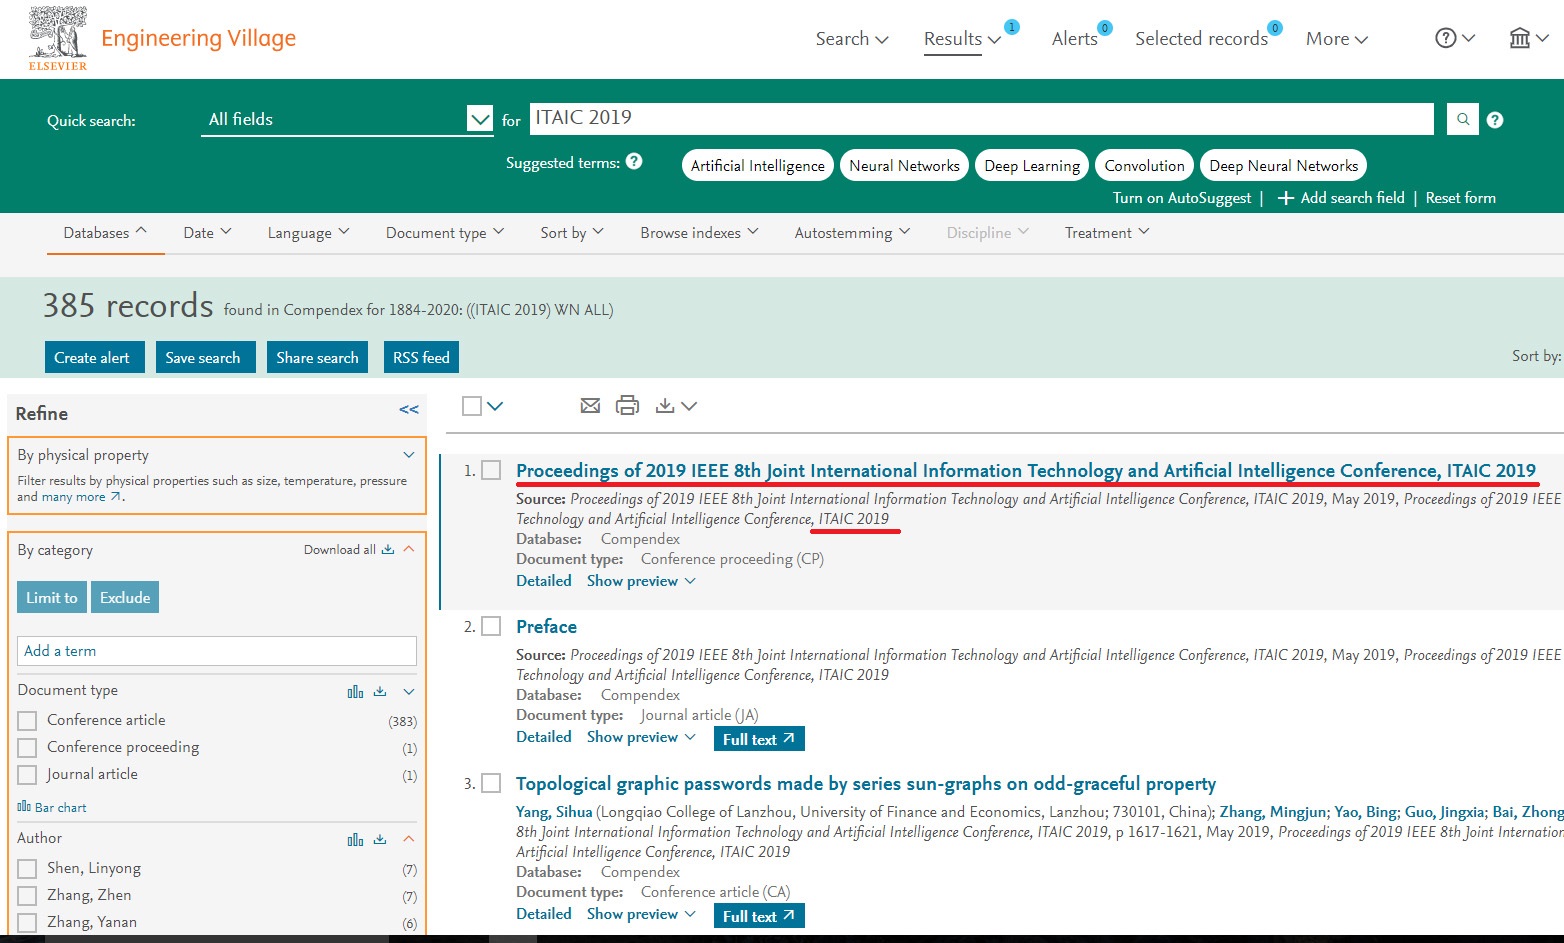
Task: Open the Sort by dropdown in options bar
Action: 572,232
